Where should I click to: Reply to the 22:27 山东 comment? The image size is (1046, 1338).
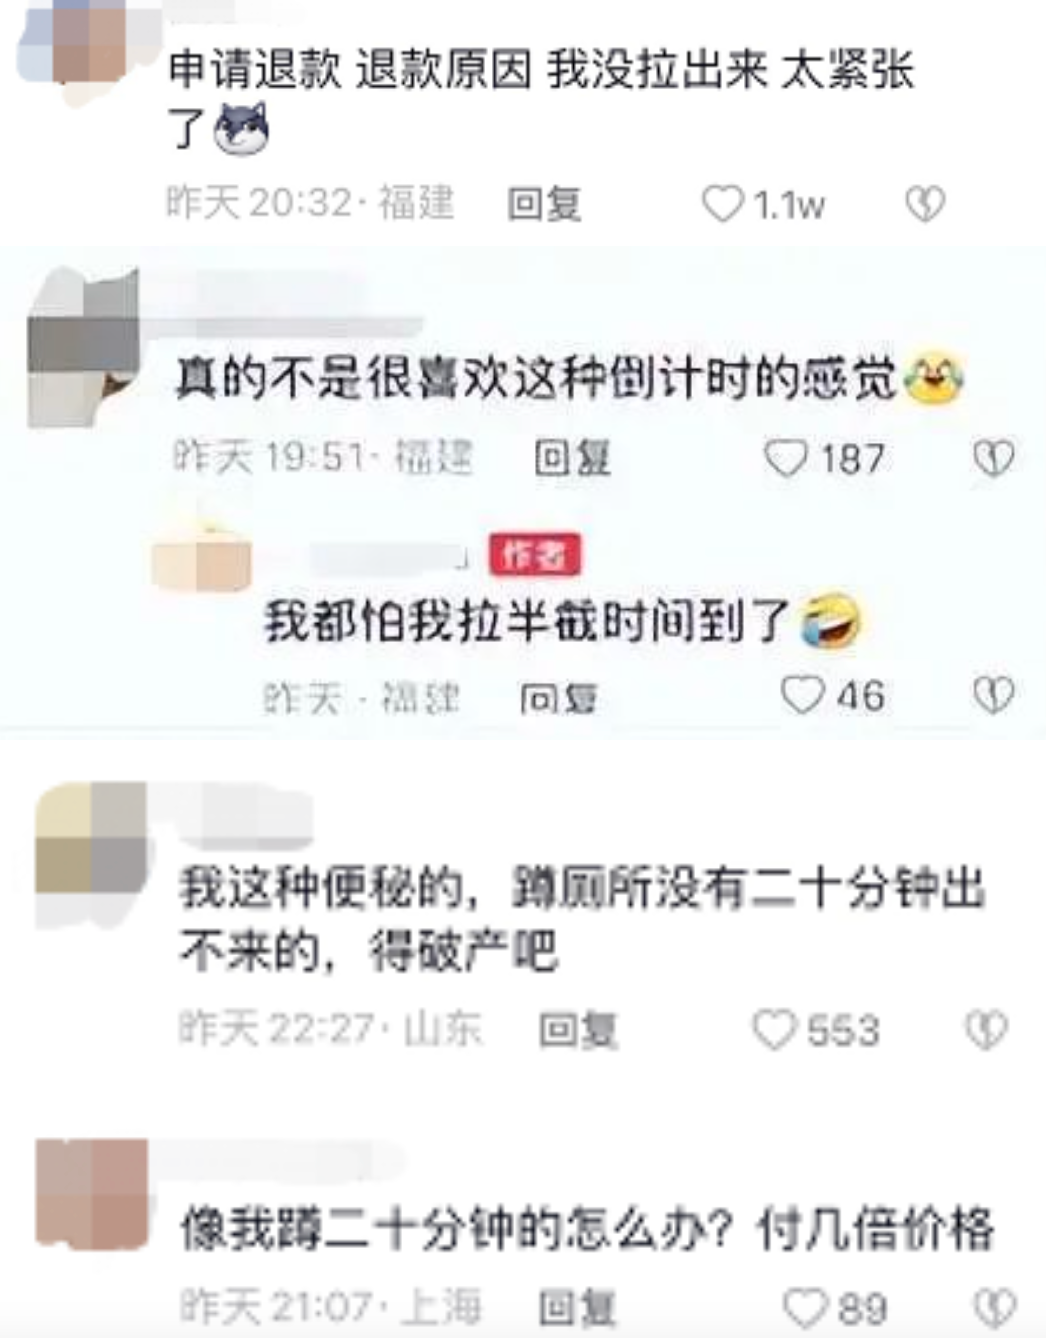tap(578, 1030)
